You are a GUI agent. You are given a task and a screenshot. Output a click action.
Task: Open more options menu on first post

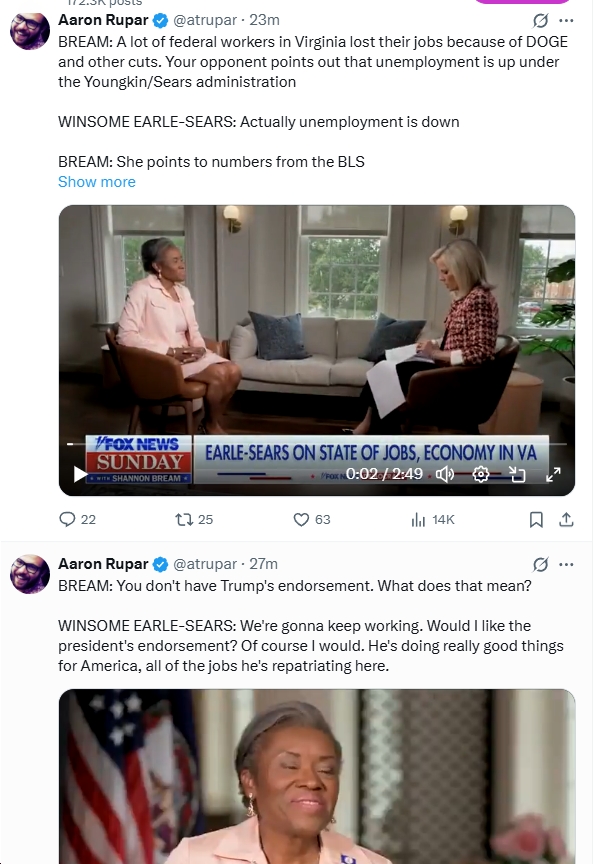click(566, 20)
